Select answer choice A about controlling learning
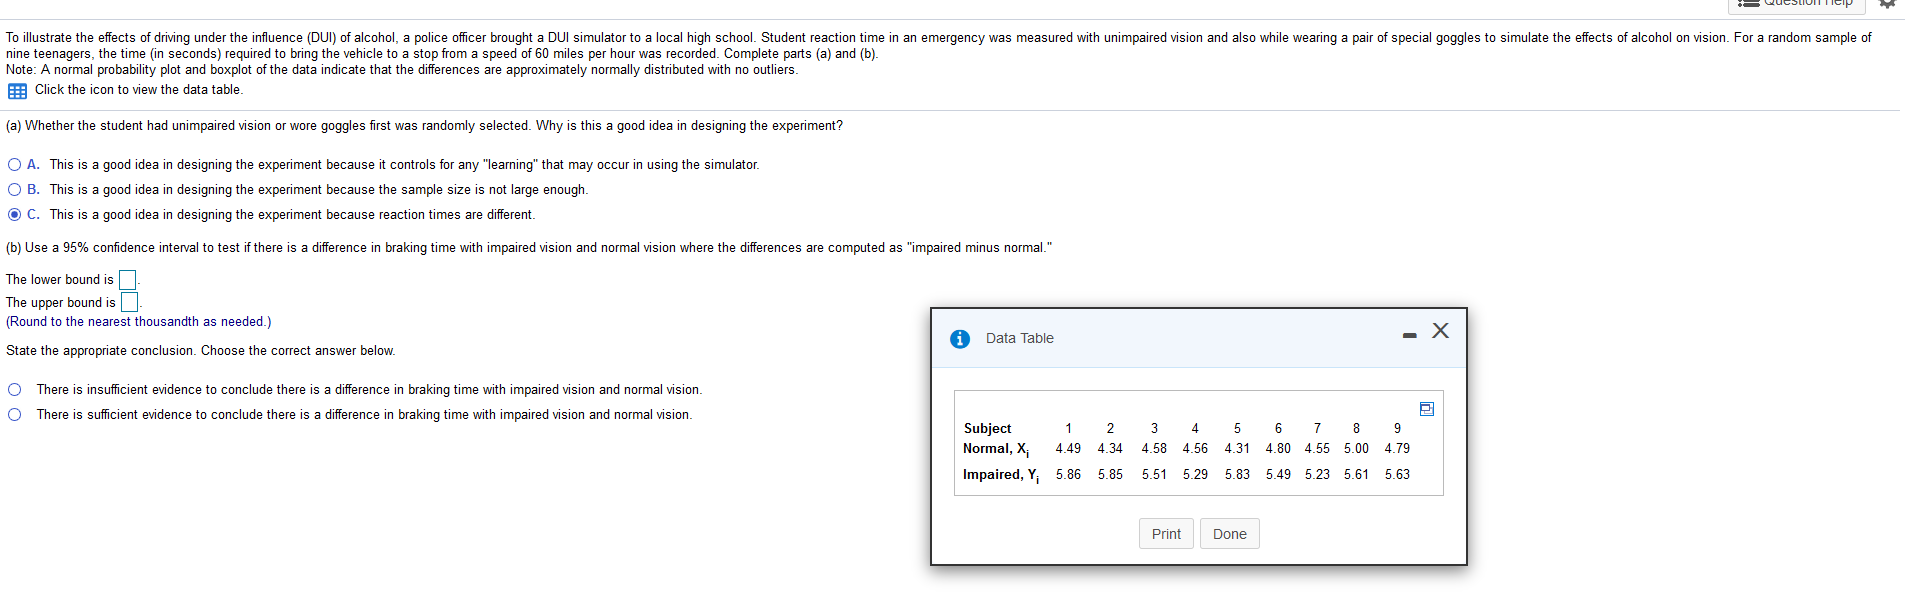 coord(14,164)
